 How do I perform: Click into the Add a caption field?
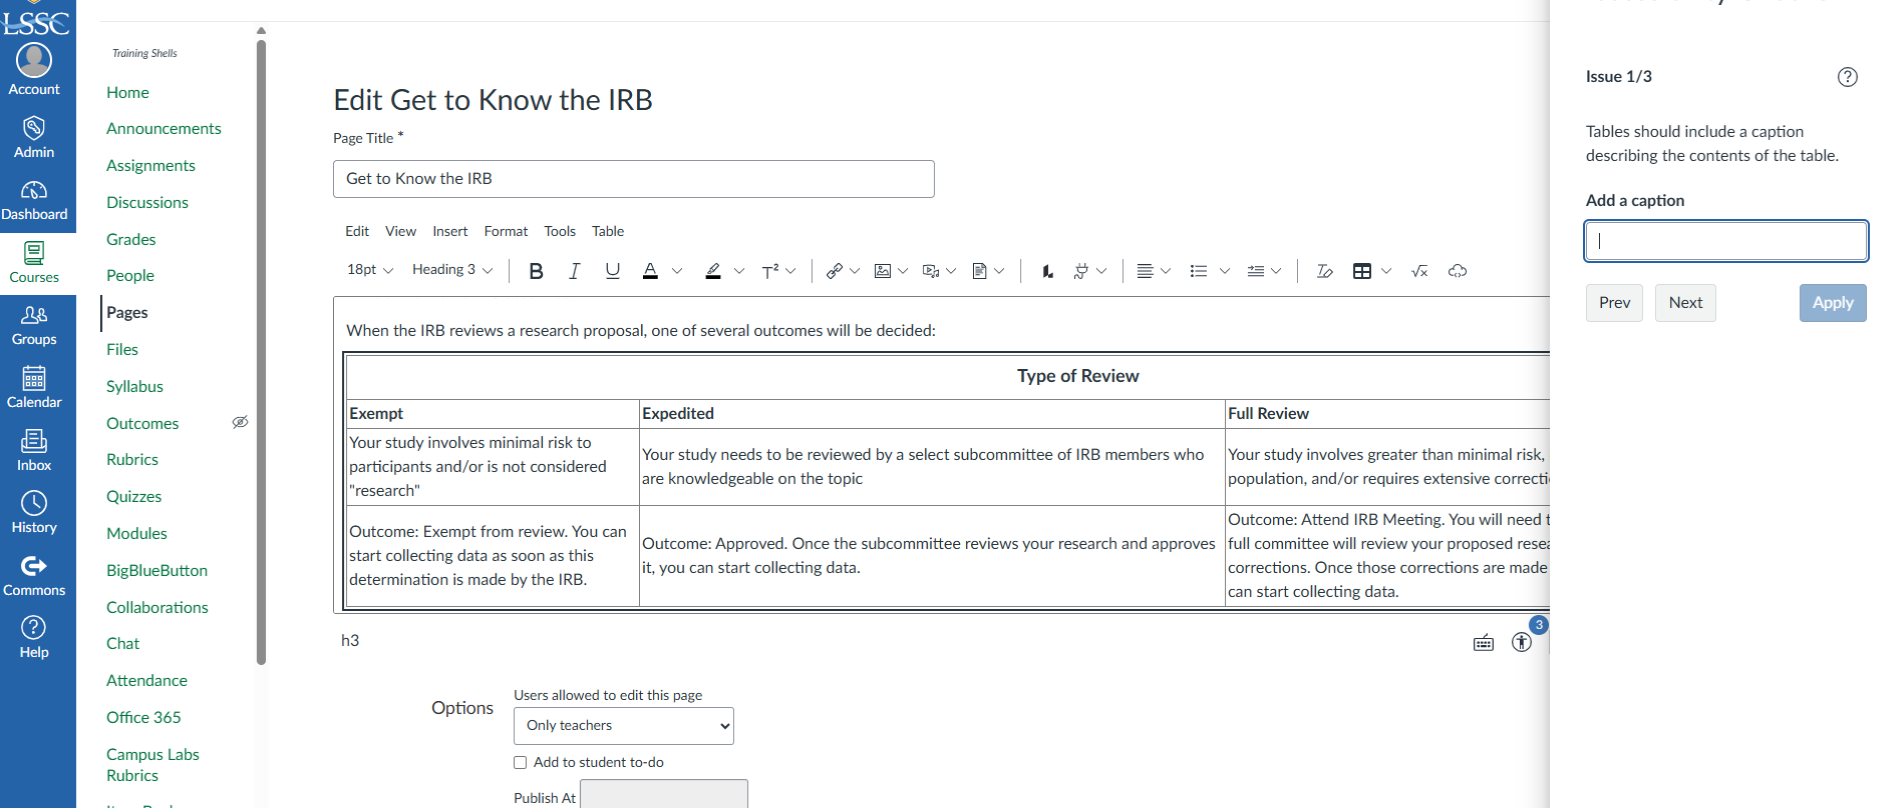1725,241
